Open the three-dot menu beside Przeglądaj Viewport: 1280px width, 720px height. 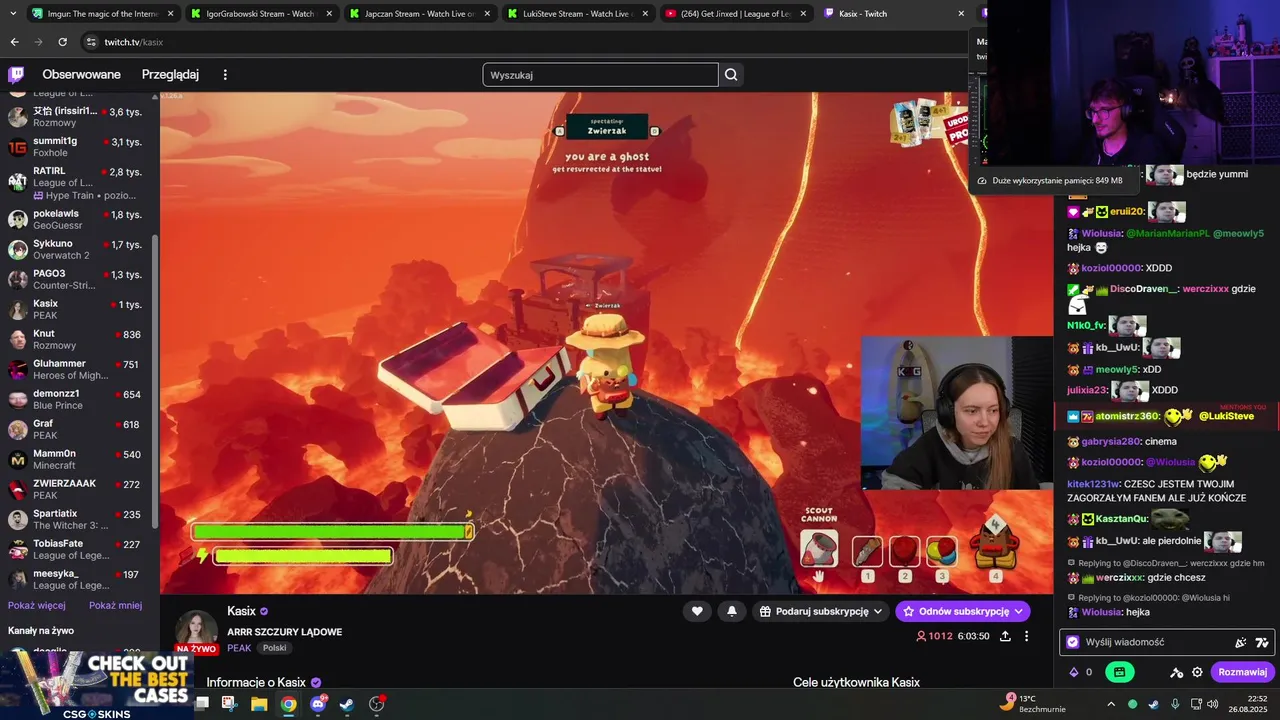[225, 75]
